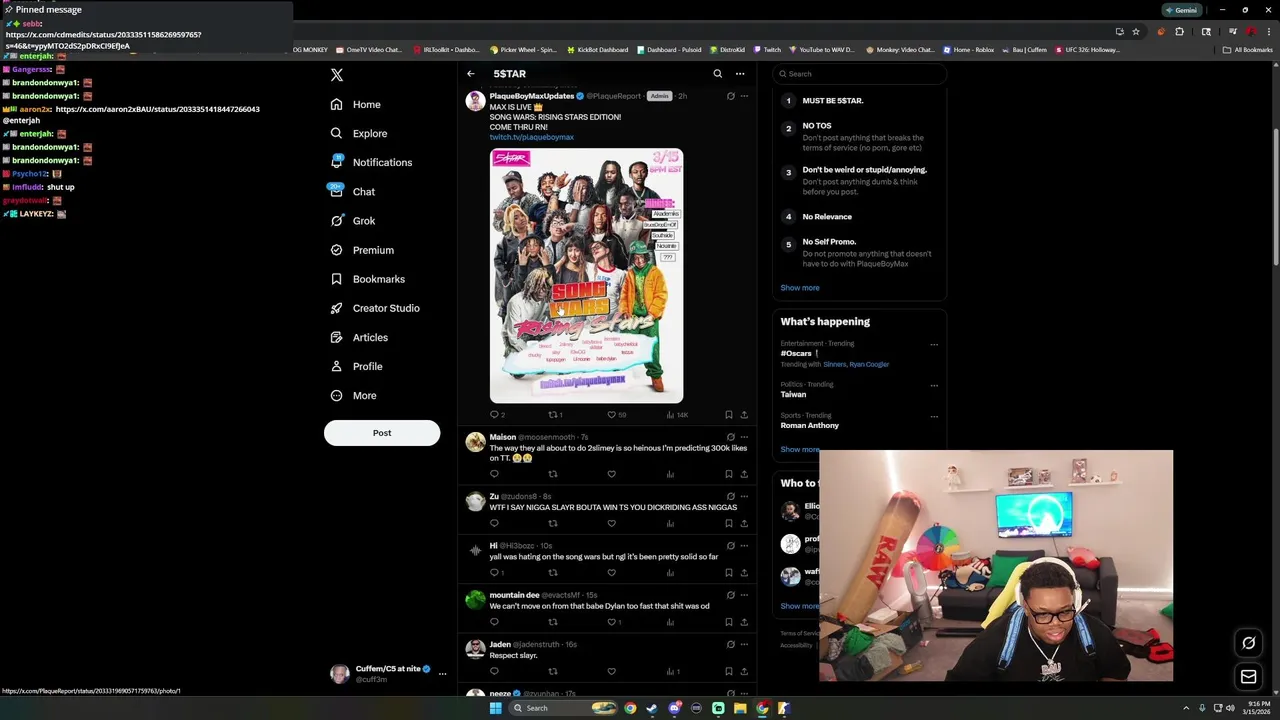Open the Cuffem account switcher menu
This screenshot has height=720, width=1280.
click(388, 673)
